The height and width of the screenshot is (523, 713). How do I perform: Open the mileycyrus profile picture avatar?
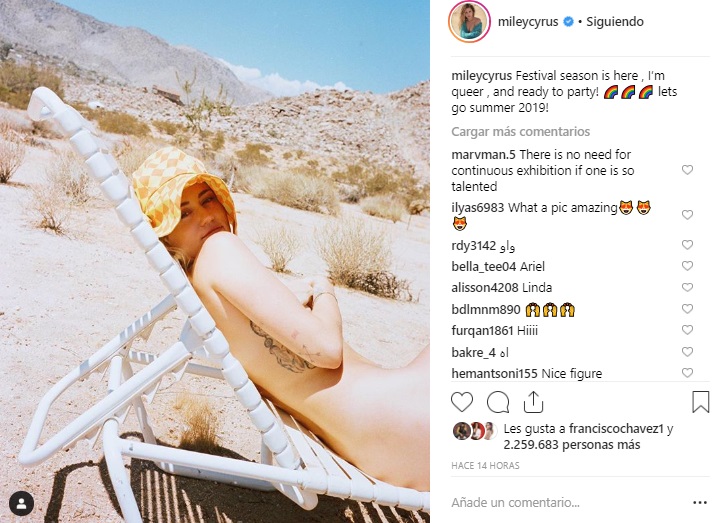click(469, 22)
